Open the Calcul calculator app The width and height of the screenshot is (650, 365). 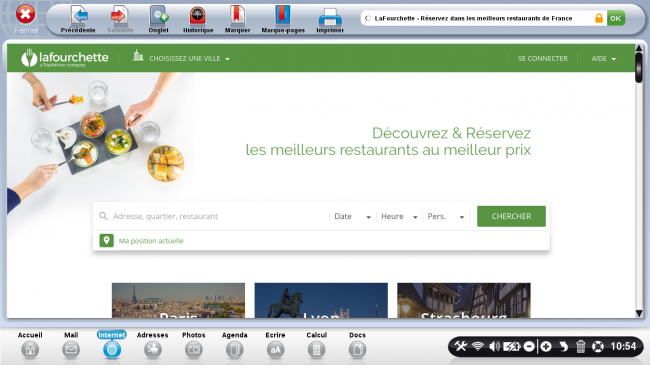point(316,345)
